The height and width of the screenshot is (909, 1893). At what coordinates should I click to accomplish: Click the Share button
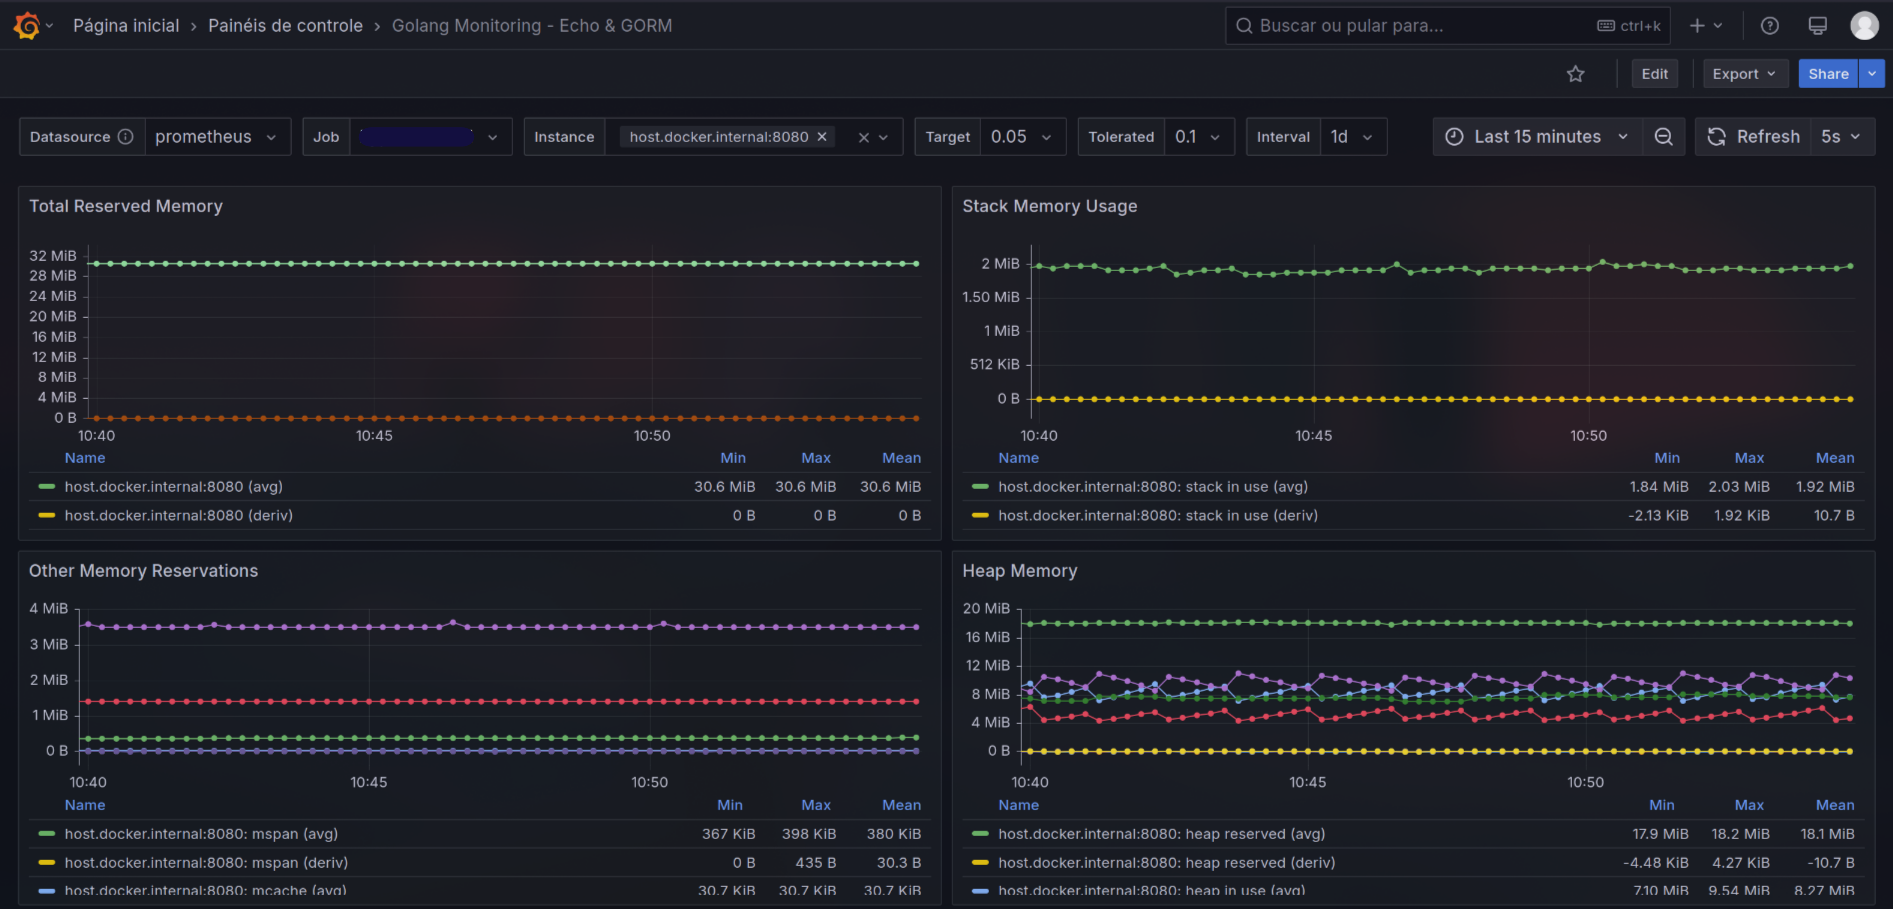click(1827, 74)
